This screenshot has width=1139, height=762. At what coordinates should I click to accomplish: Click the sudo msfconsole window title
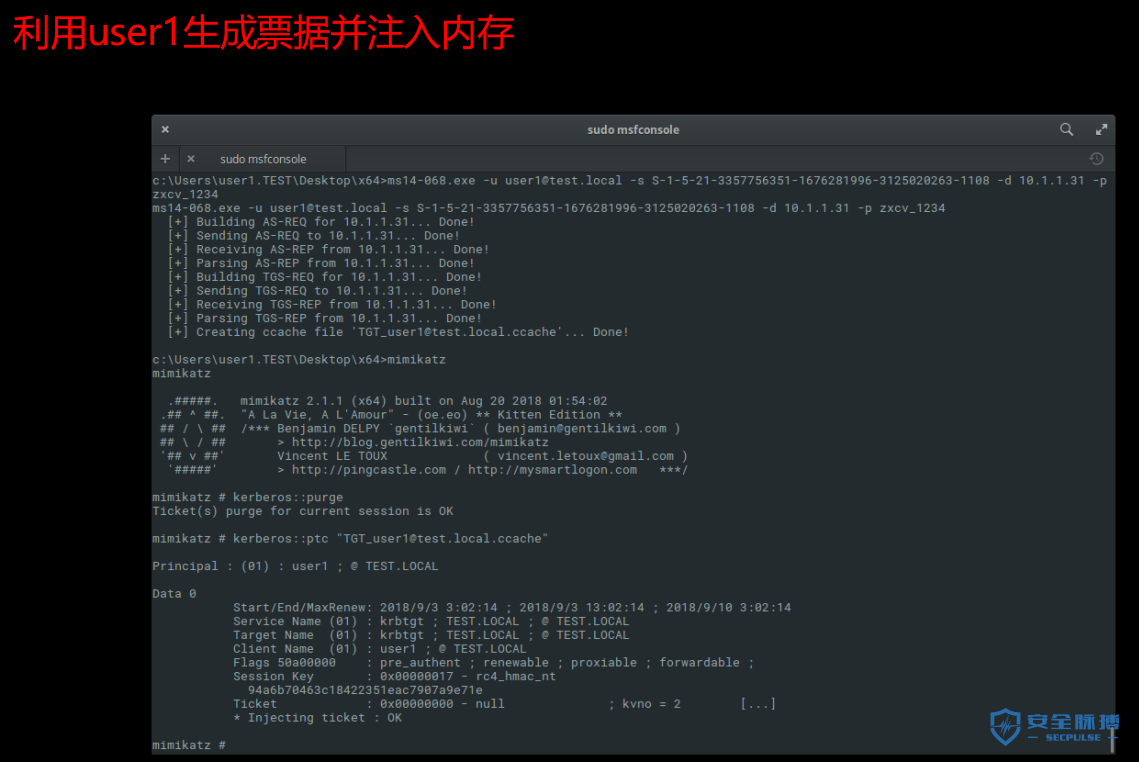tap(633, 130)
